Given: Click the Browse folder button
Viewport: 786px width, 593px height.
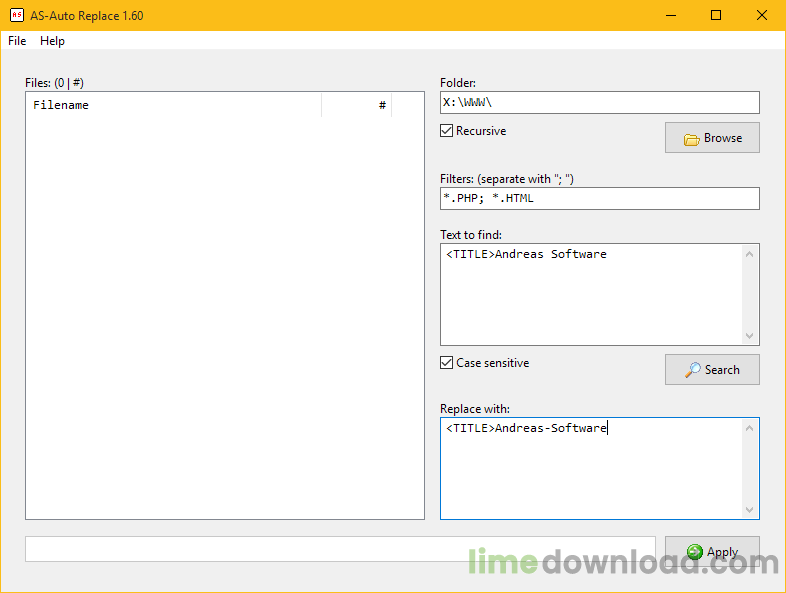Looking at the screenshot, I should coord(712,138).
